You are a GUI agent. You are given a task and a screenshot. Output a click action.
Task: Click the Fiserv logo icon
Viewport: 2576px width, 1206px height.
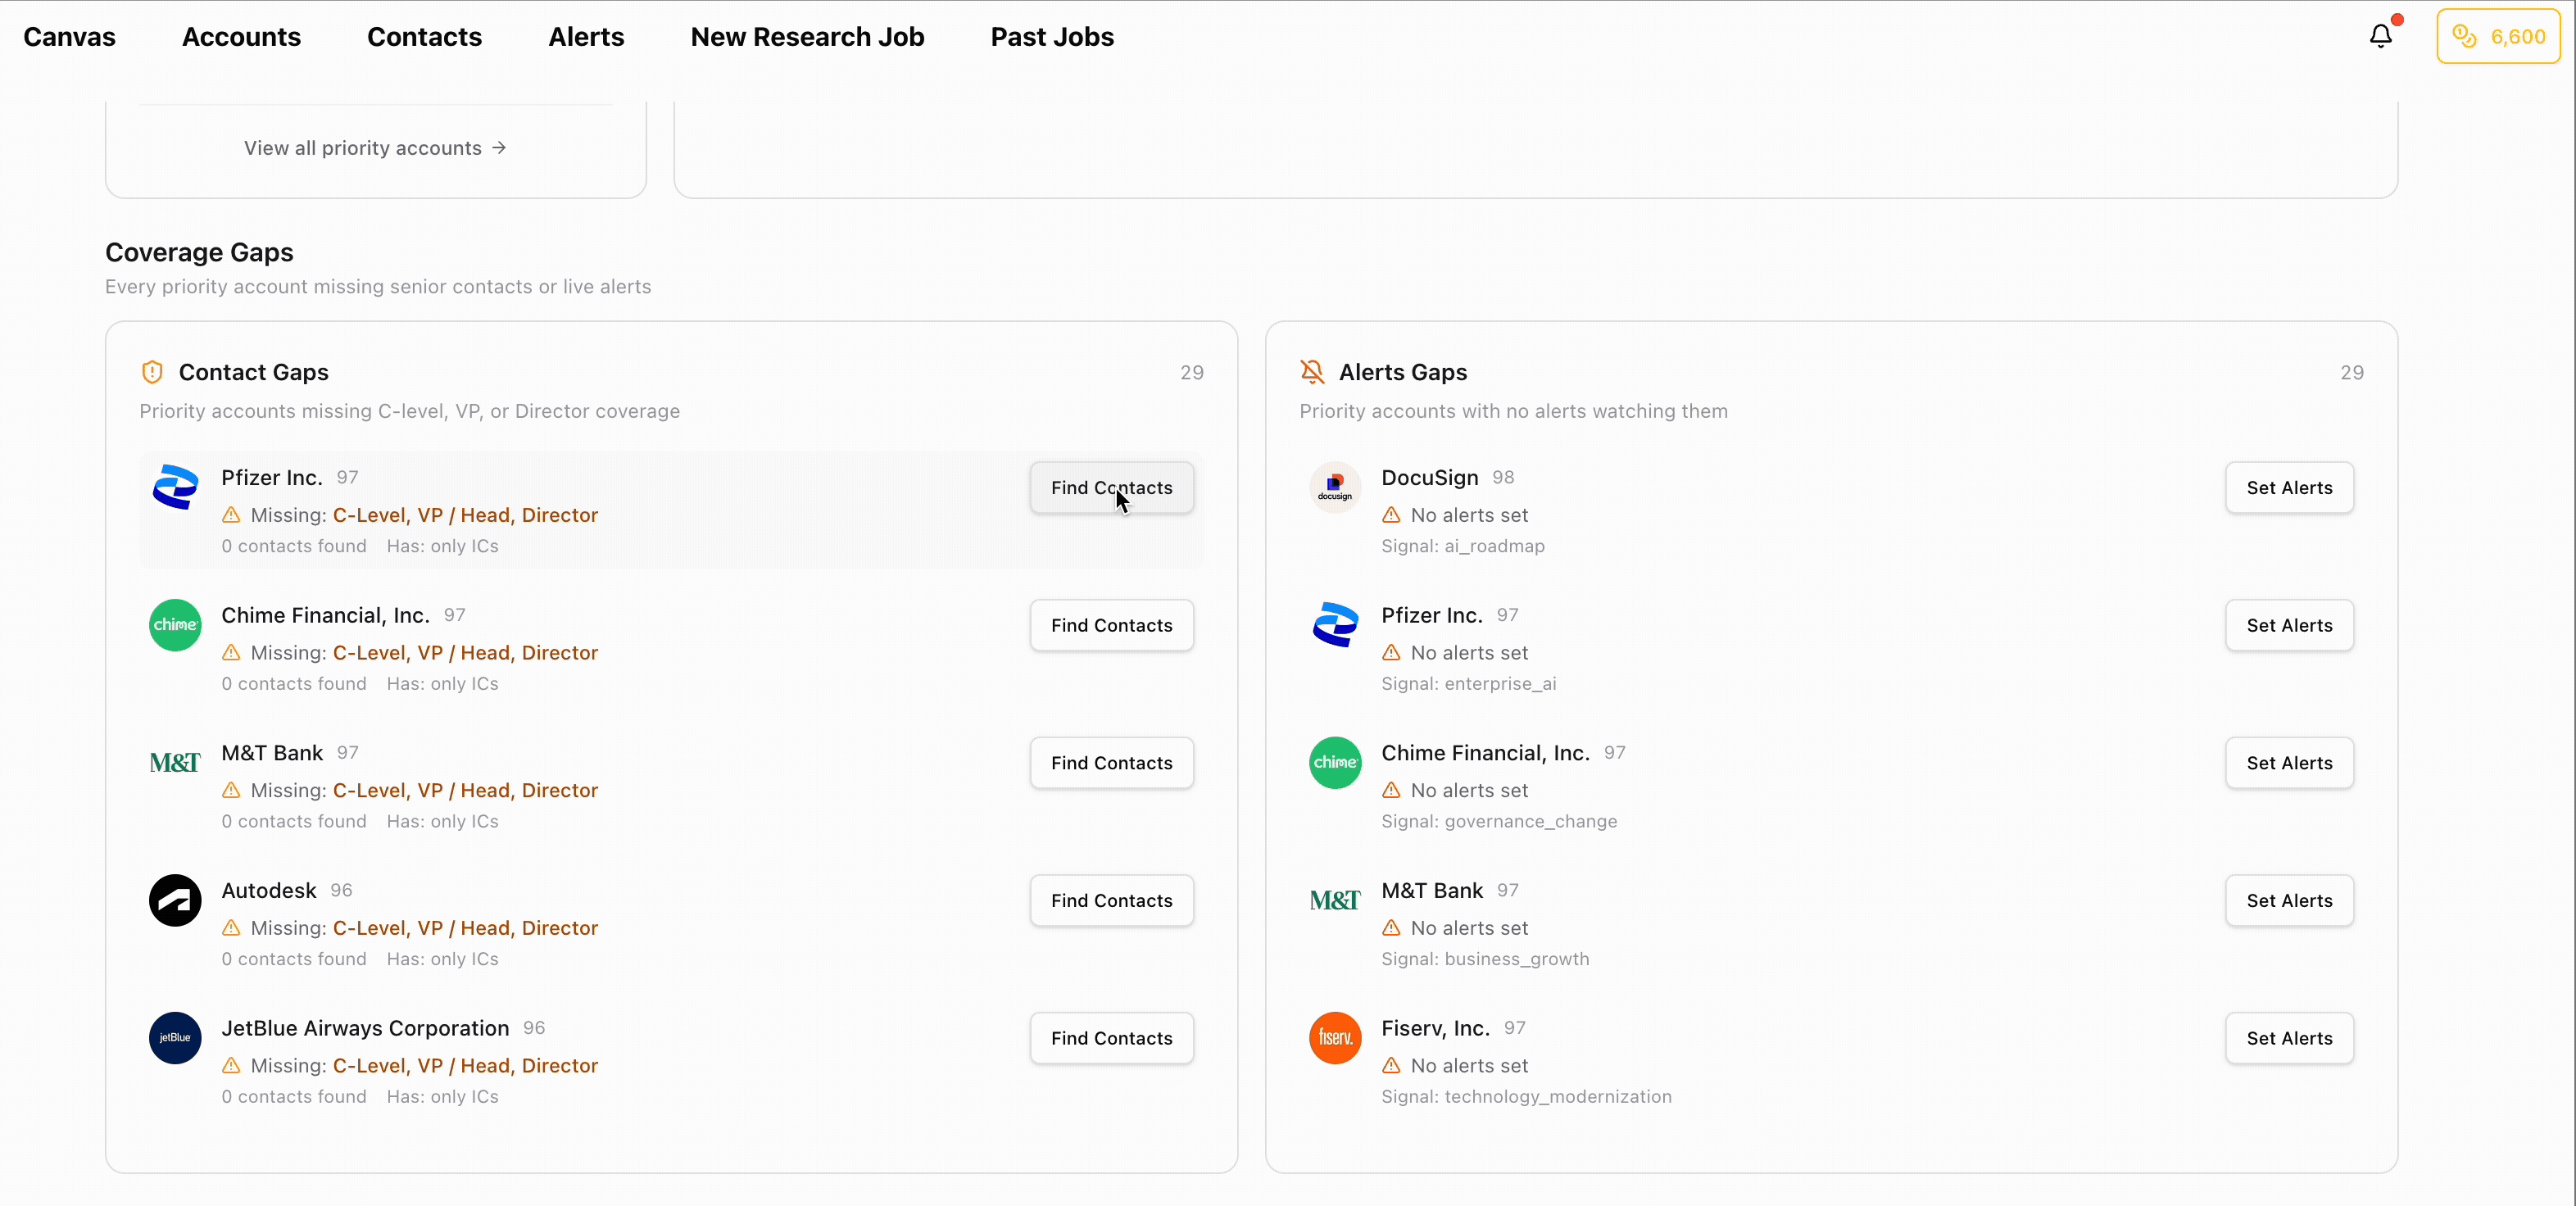pos(1335,1038)
